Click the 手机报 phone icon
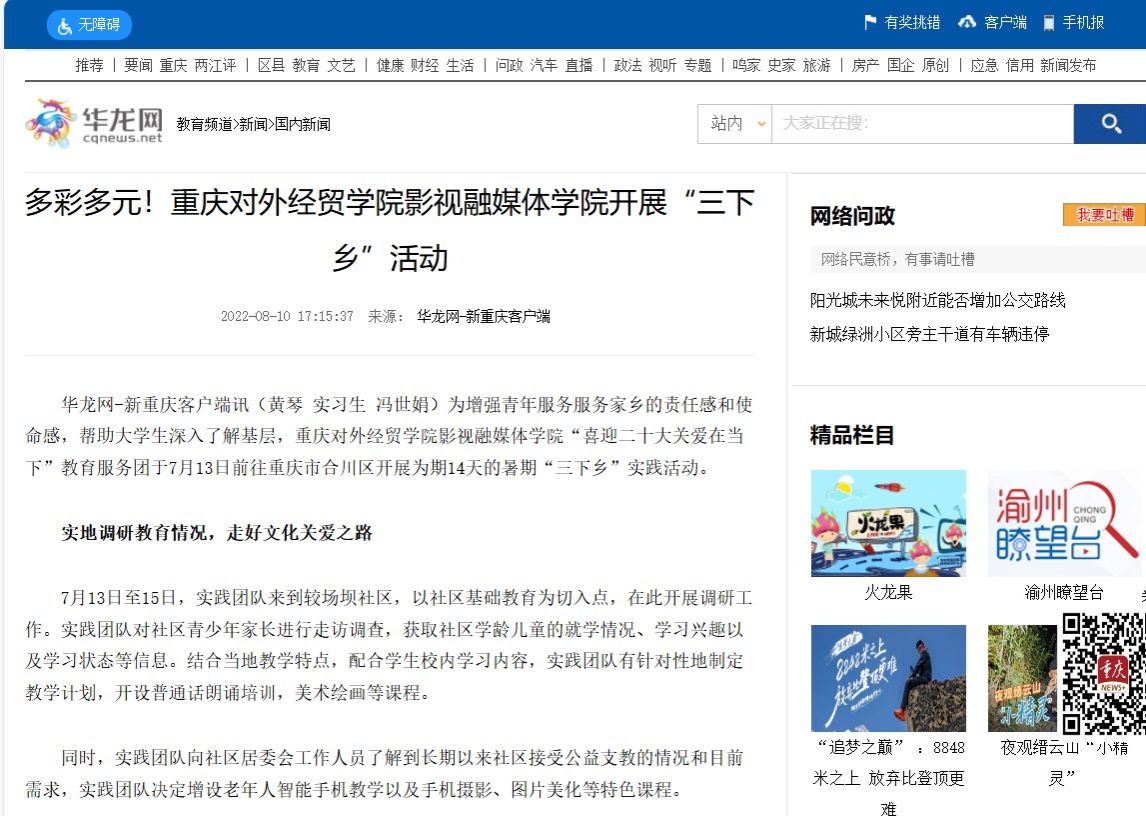The image size is (1146, 816). point(1048,23)
